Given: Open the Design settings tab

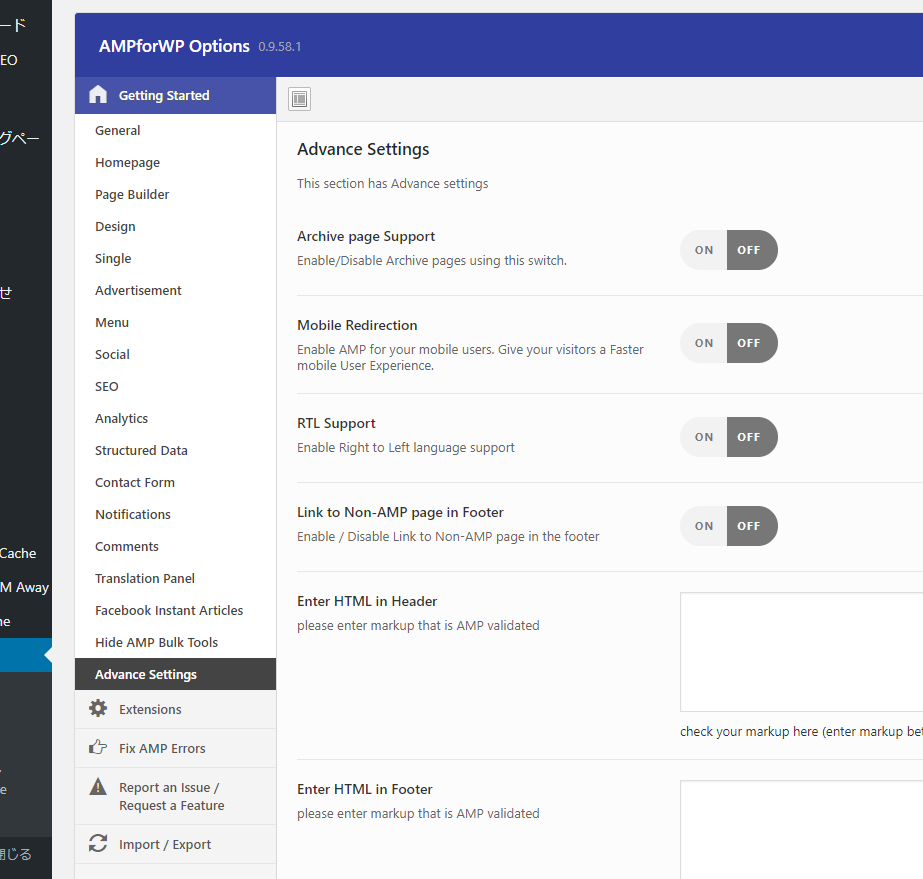Looking at the screenshot, I should [175, 227].
